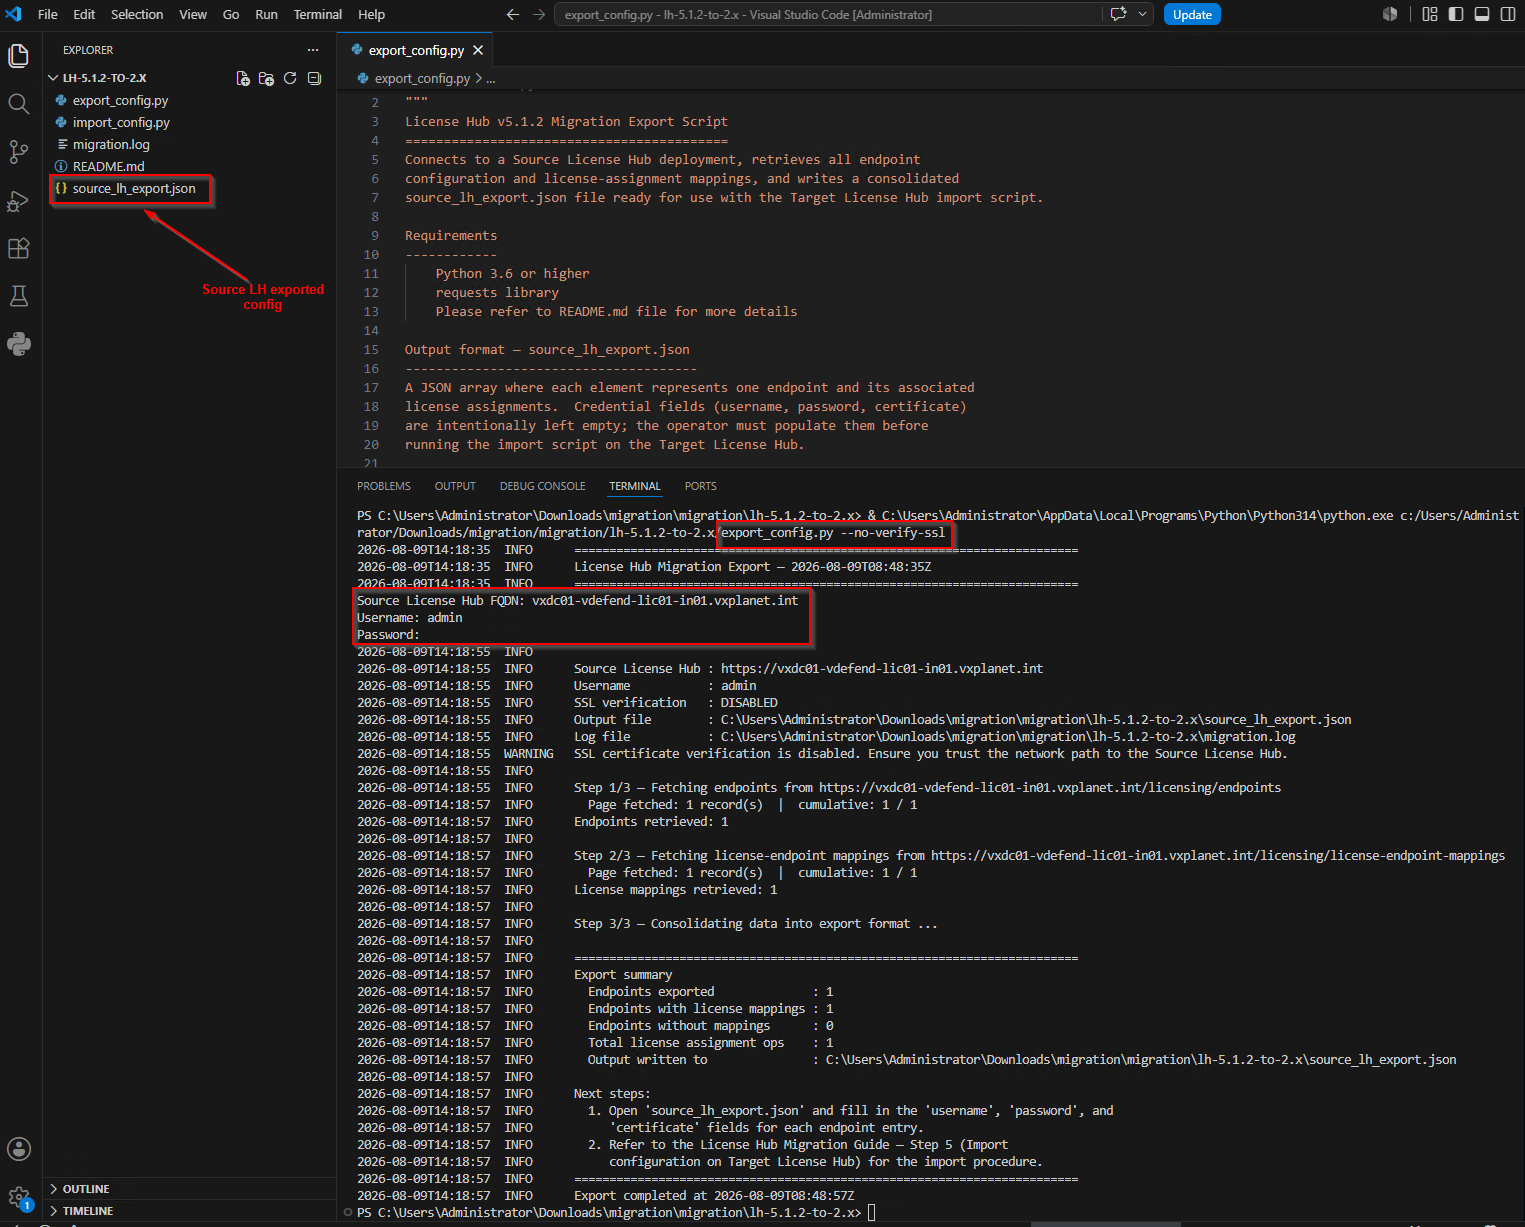Open the Testing flask view
The image size is (1525, 1227).
pyautogui.click(x=18, y=296)
